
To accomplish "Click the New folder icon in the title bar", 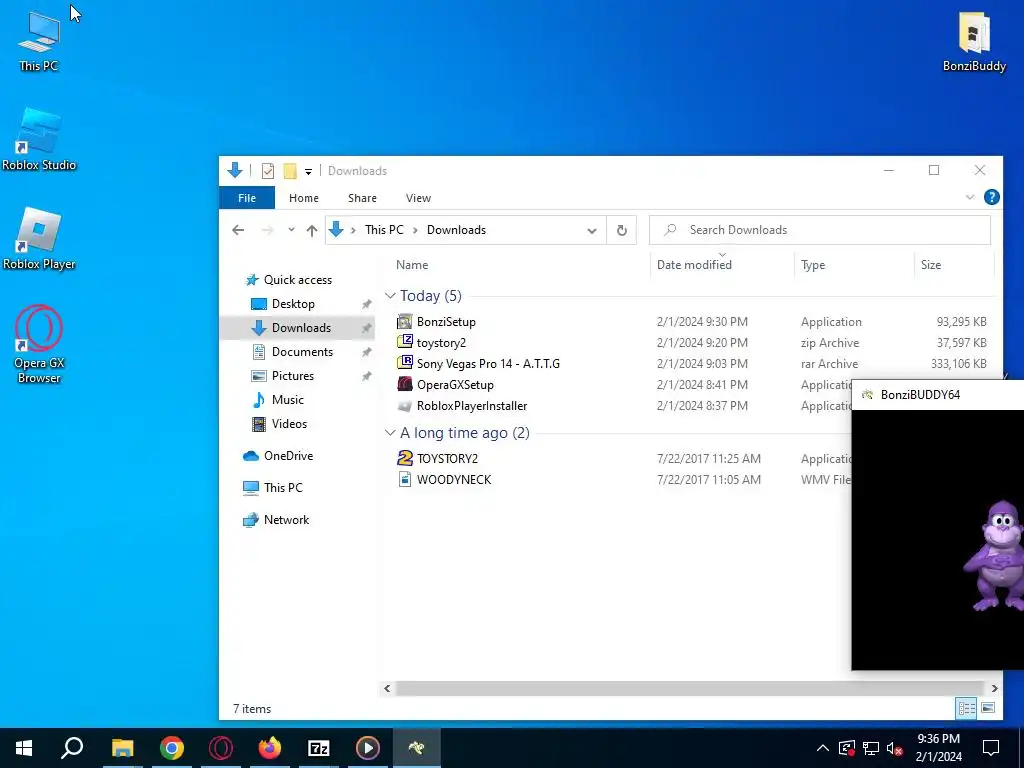I will pyautogui.click(x=290, y=171).
